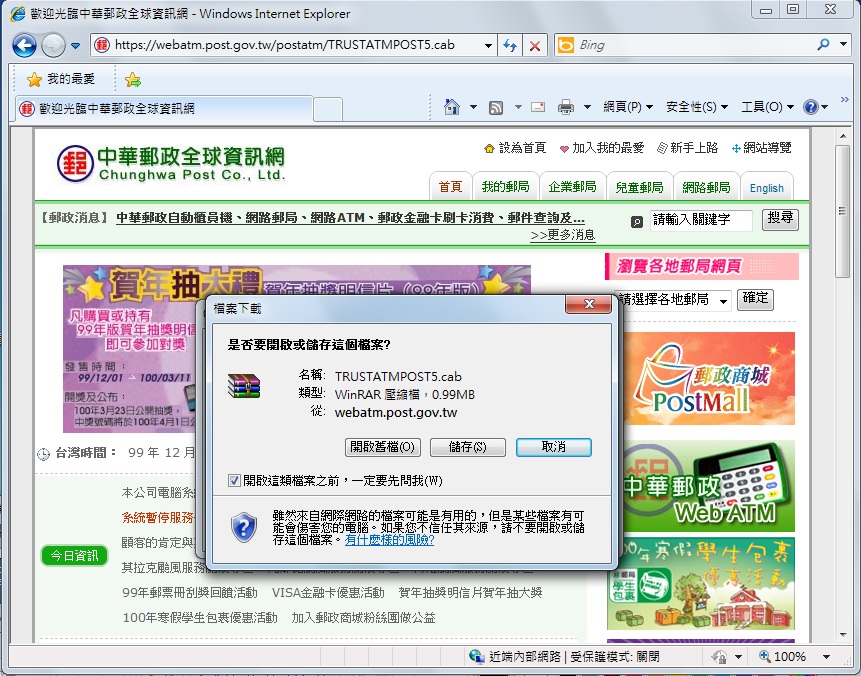Click the Help question mark icon
This screenshot has height=676, width=861.
point(810,107)
